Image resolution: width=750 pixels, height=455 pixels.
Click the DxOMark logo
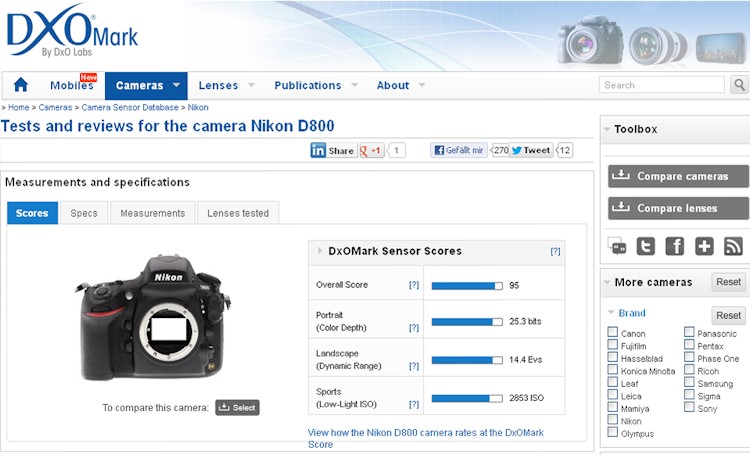click(72, 32)
